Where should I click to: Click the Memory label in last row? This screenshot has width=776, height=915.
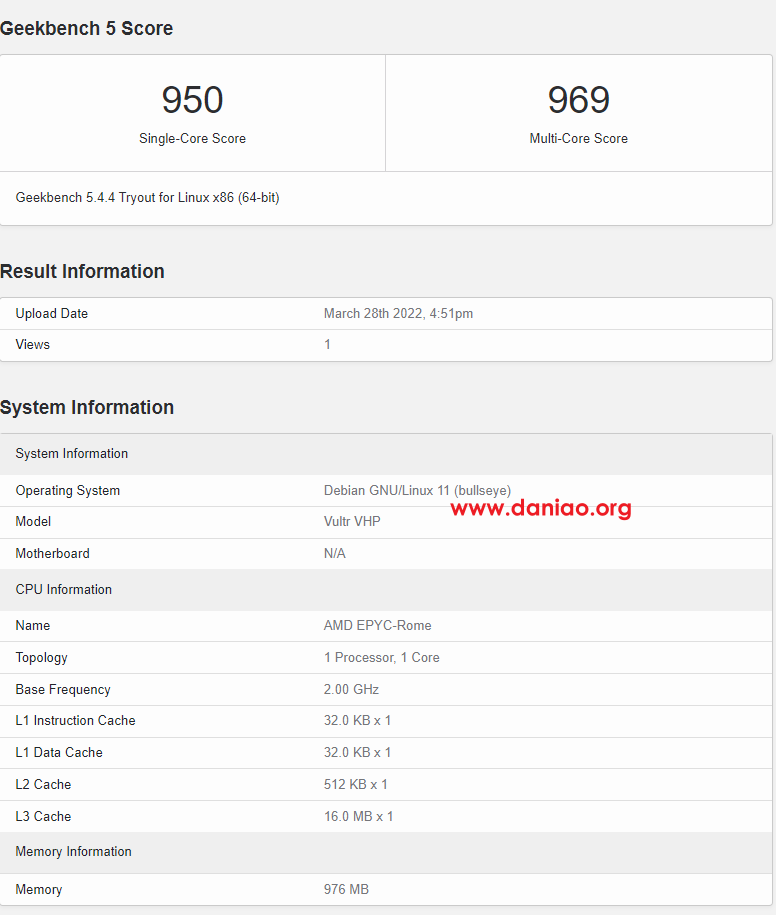(39, 890)
